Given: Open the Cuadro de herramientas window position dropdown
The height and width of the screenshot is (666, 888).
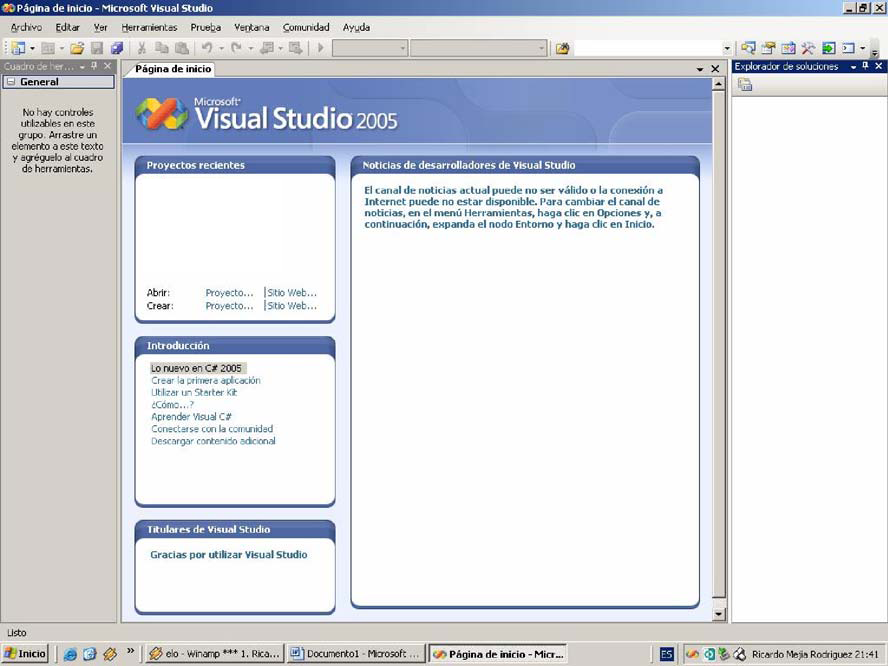Looking at the screenshot, I should pos(82,67).
